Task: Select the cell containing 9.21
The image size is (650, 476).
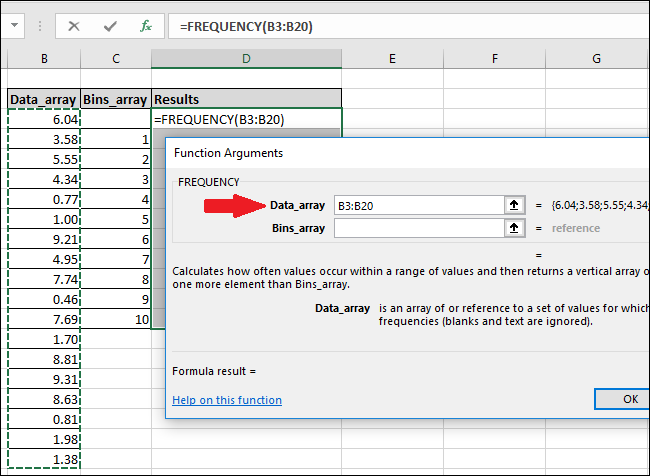Action: tap(44, 240)
